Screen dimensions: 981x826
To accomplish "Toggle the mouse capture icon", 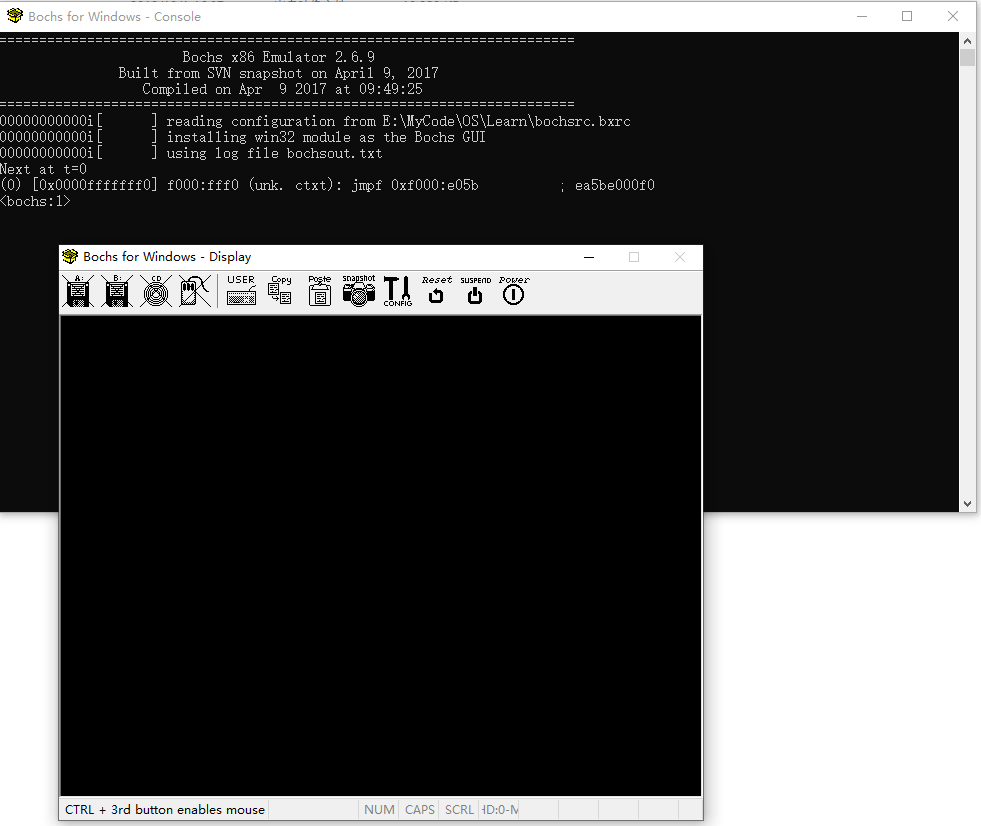I will click(x=195, y=291).
